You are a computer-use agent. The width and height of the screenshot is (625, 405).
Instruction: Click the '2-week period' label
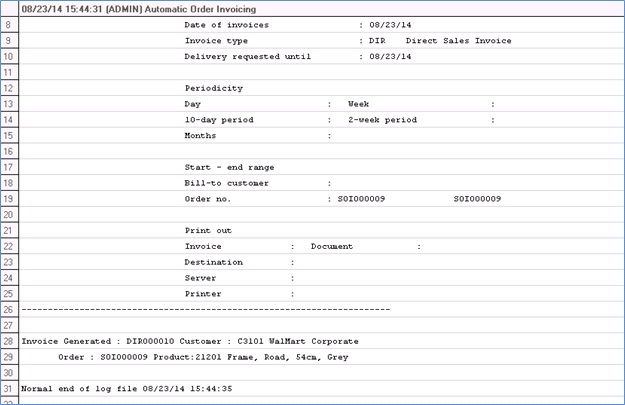point(383,120)
